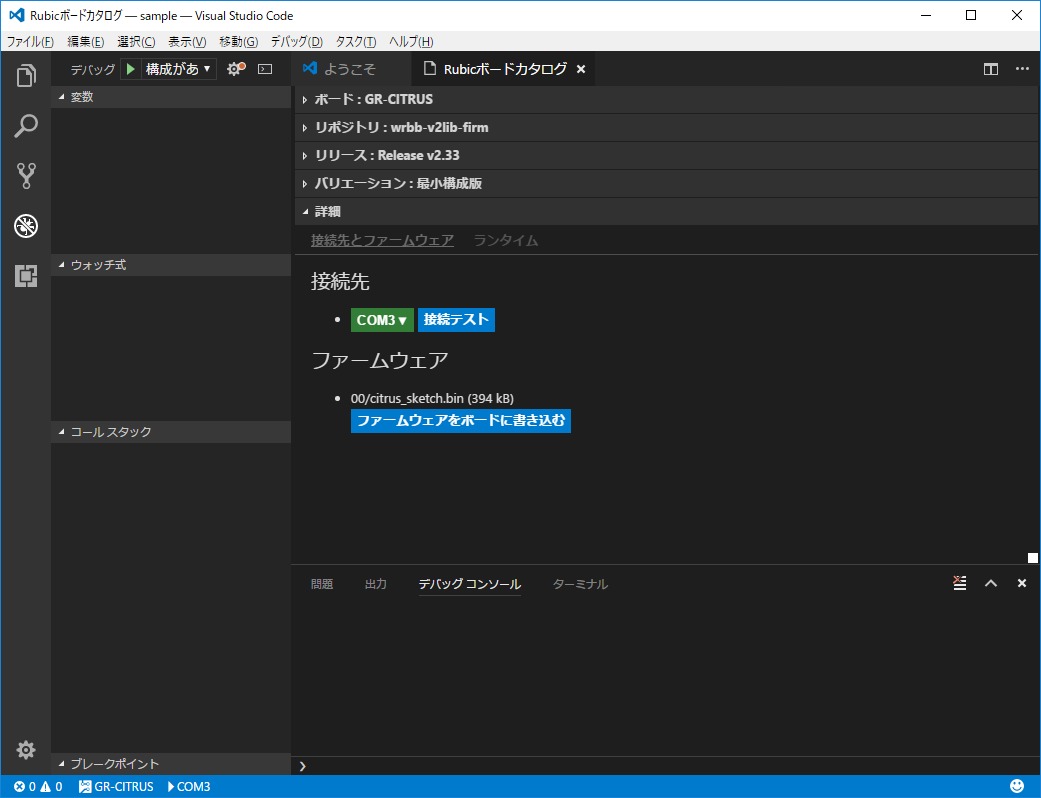Open the 出力 panel tab
Viewport: 1041px width, 798px height.
[x=376, y=584]
